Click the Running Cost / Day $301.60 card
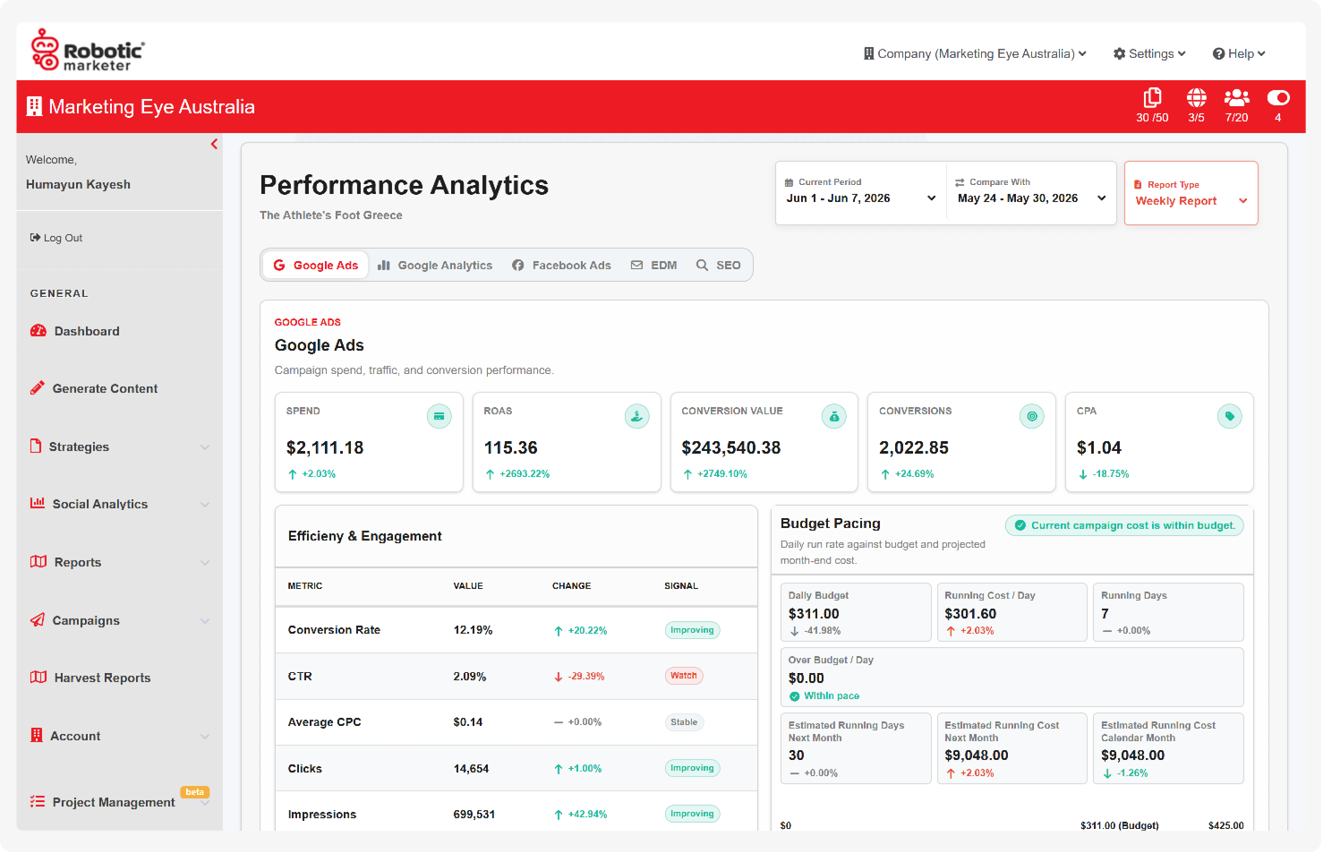The image size is (1321, 852). click(x=1012, y=612)
